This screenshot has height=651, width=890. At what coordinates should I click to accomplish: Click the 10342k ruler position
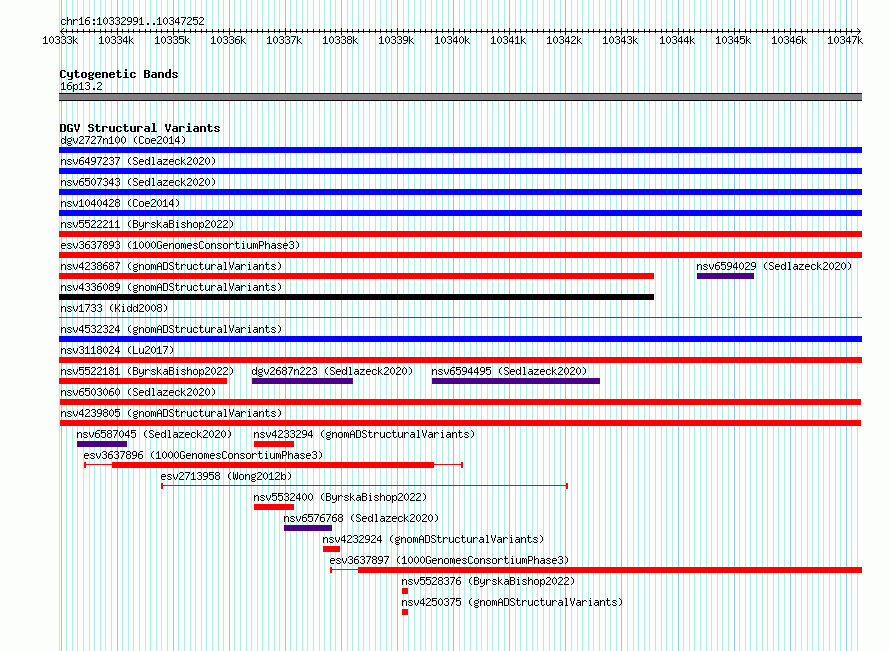(x=564, y=40)
